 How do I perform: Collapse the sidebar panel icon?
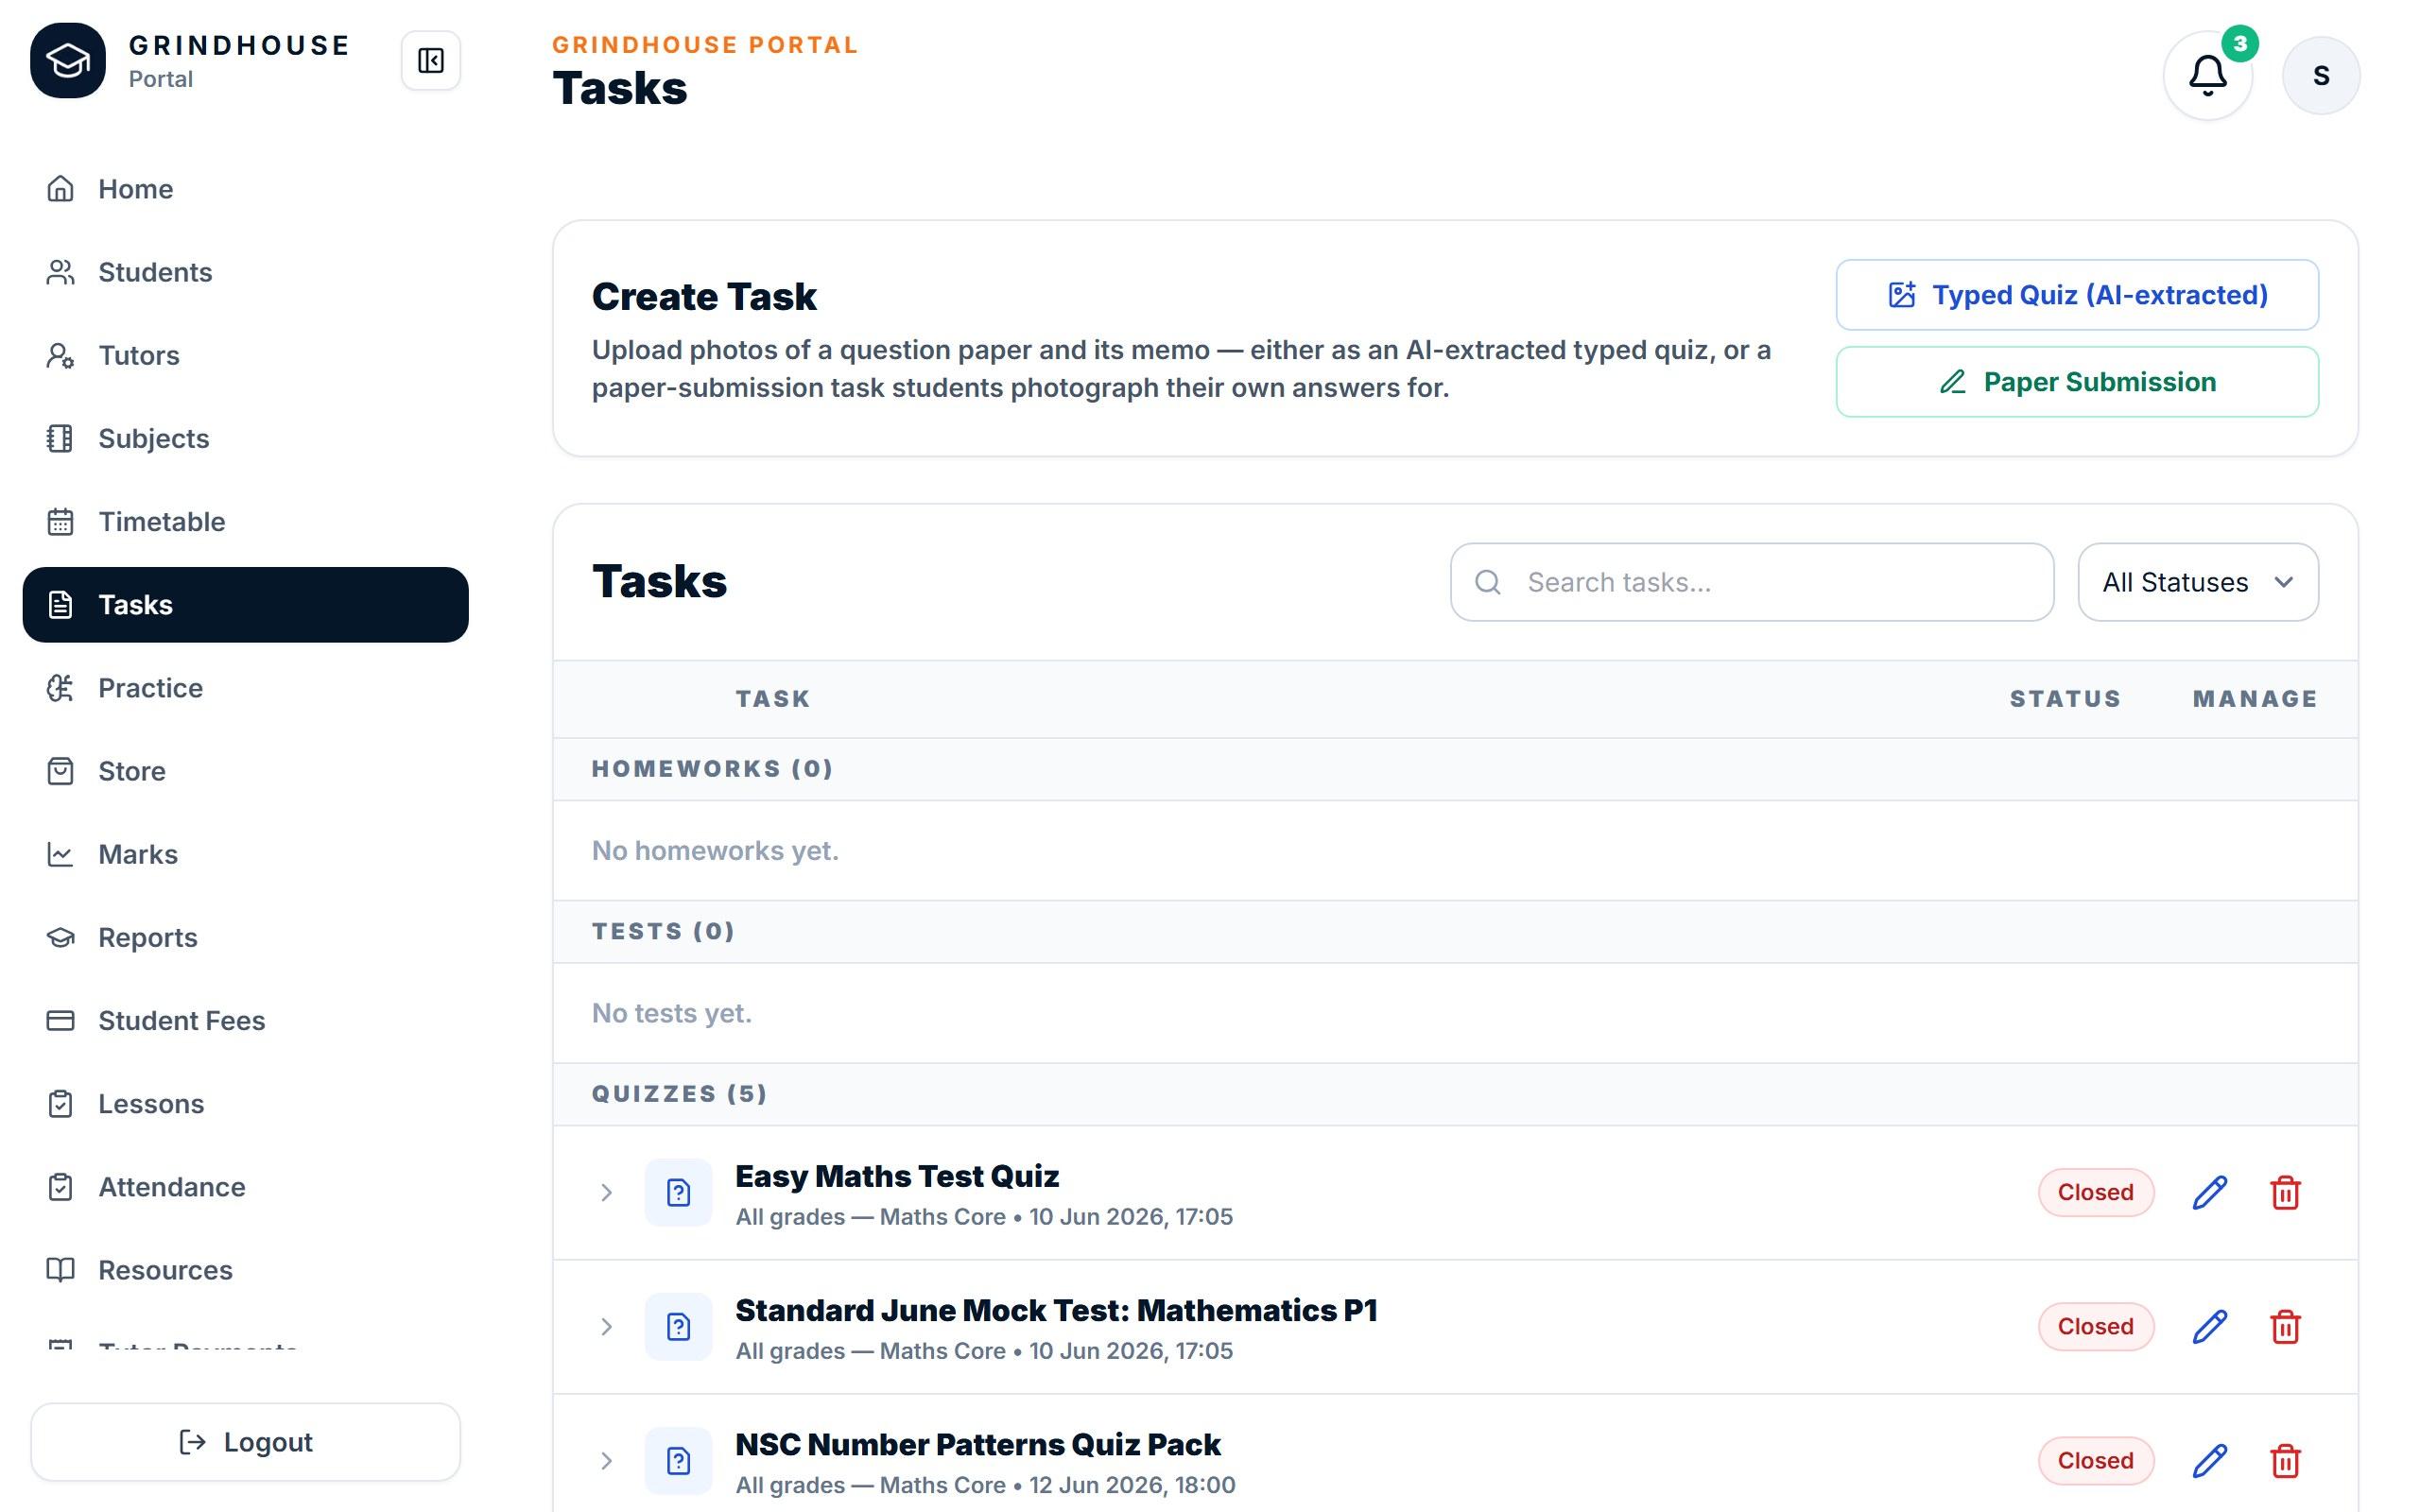[431, 61]
